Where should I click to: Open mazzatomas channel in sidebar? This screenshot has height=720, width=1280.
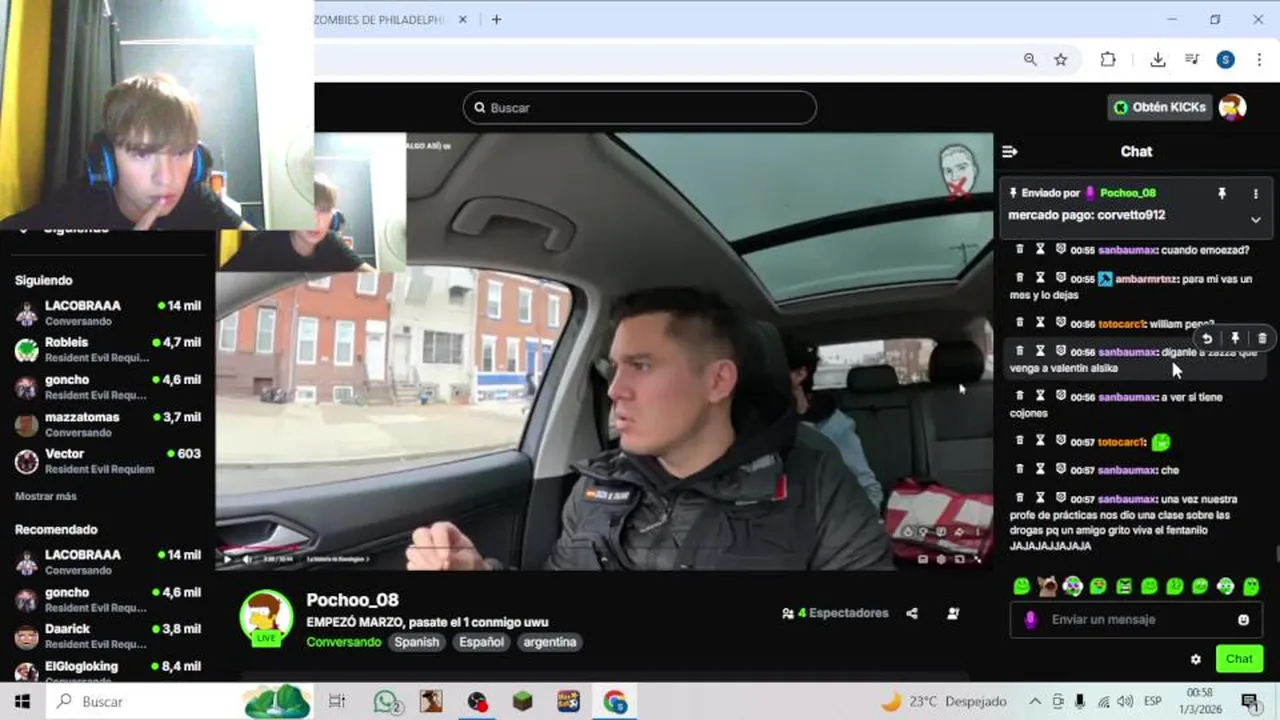coord(108,424)
